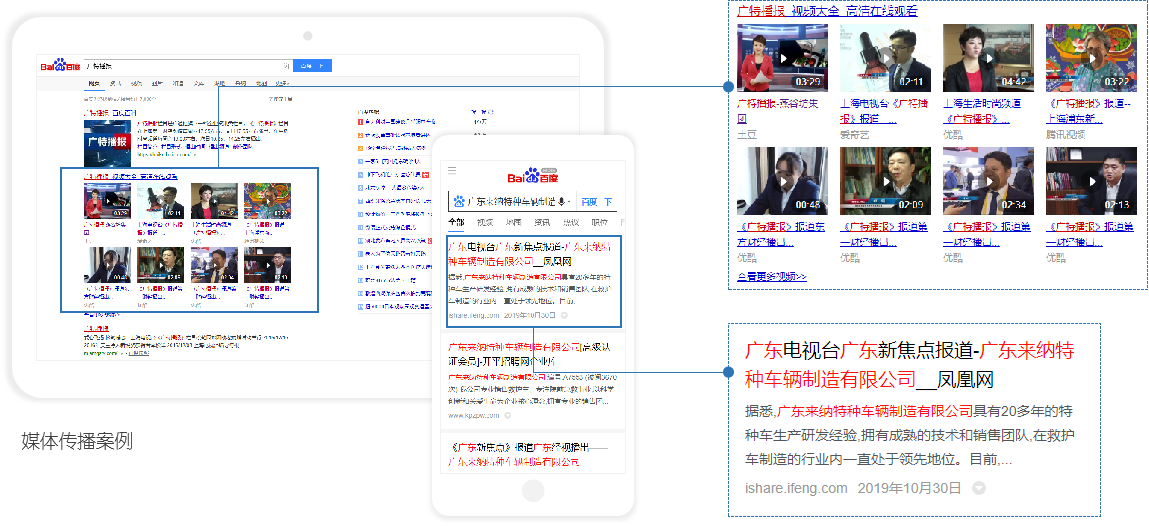The image size is (1149, 526).
Task: Select the 全部 tab on the phone
Action: [456, 223]
